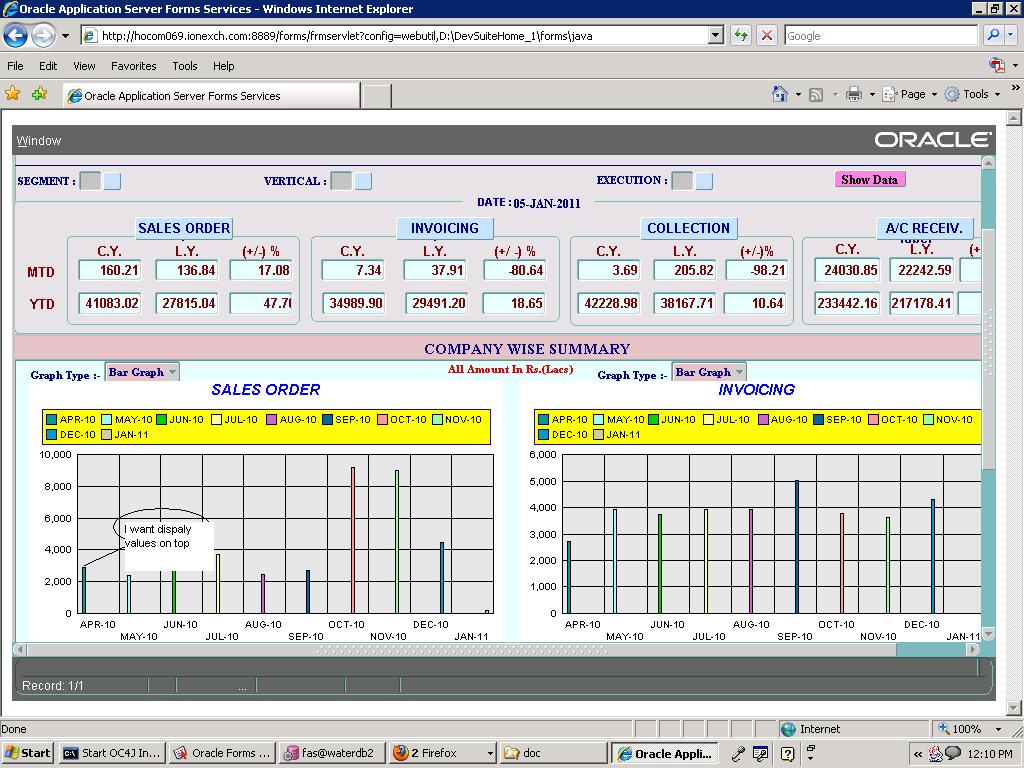This screenshot has width=1024, height=768.
Task: Open the Help menu
Action: point(223,66)
